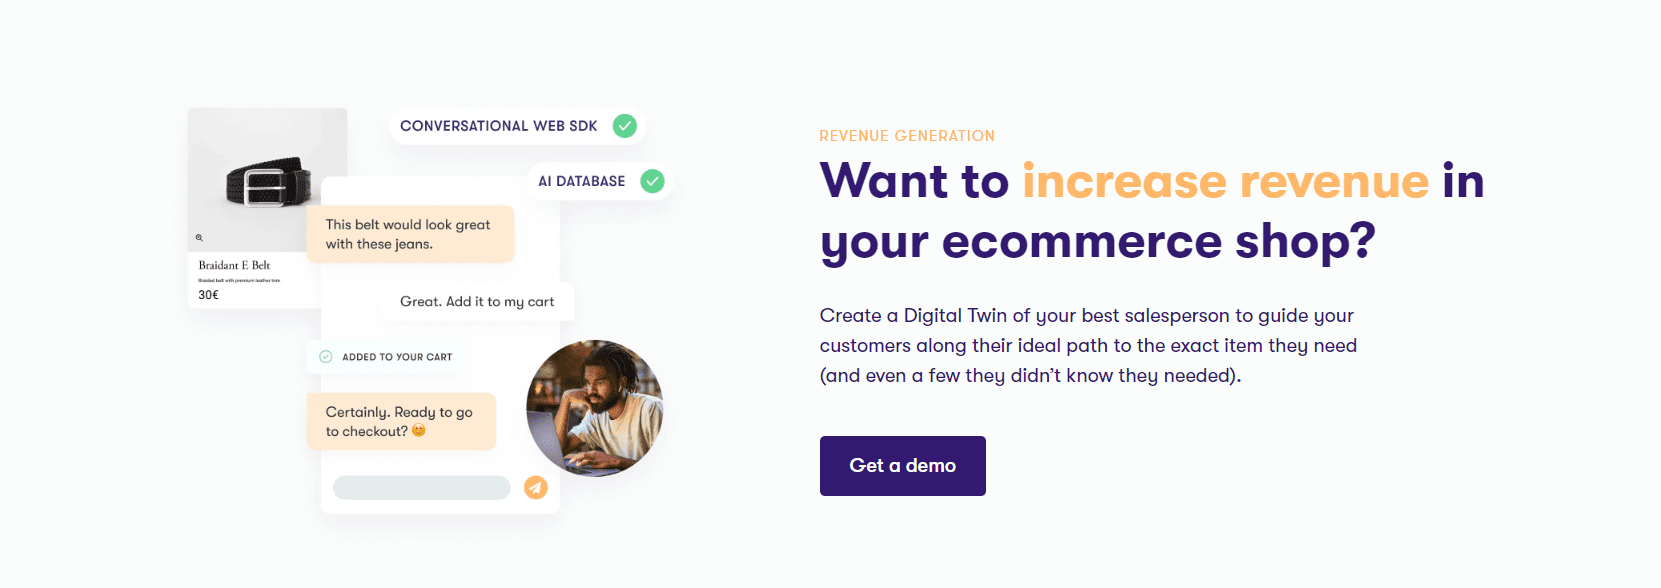Click the send message paper plane icon
This screenshot has height=588, width=1661.
pyautogui.click(x=536, y=487)
